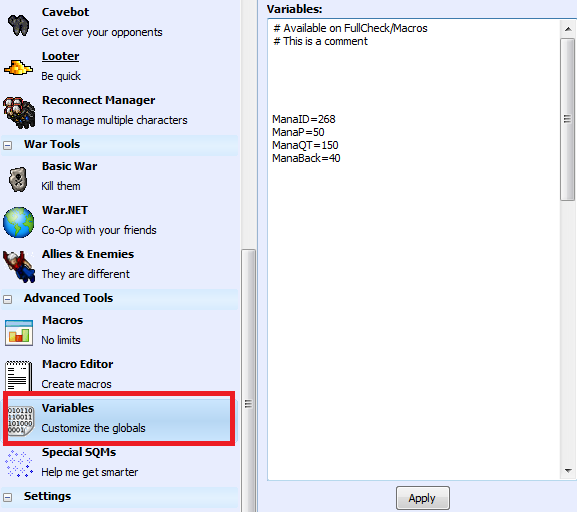Image resolution: width=577 pixels, height=512 pixels.
Task: Click the 'ManaQT=150' line
Action: pos(305,145)
